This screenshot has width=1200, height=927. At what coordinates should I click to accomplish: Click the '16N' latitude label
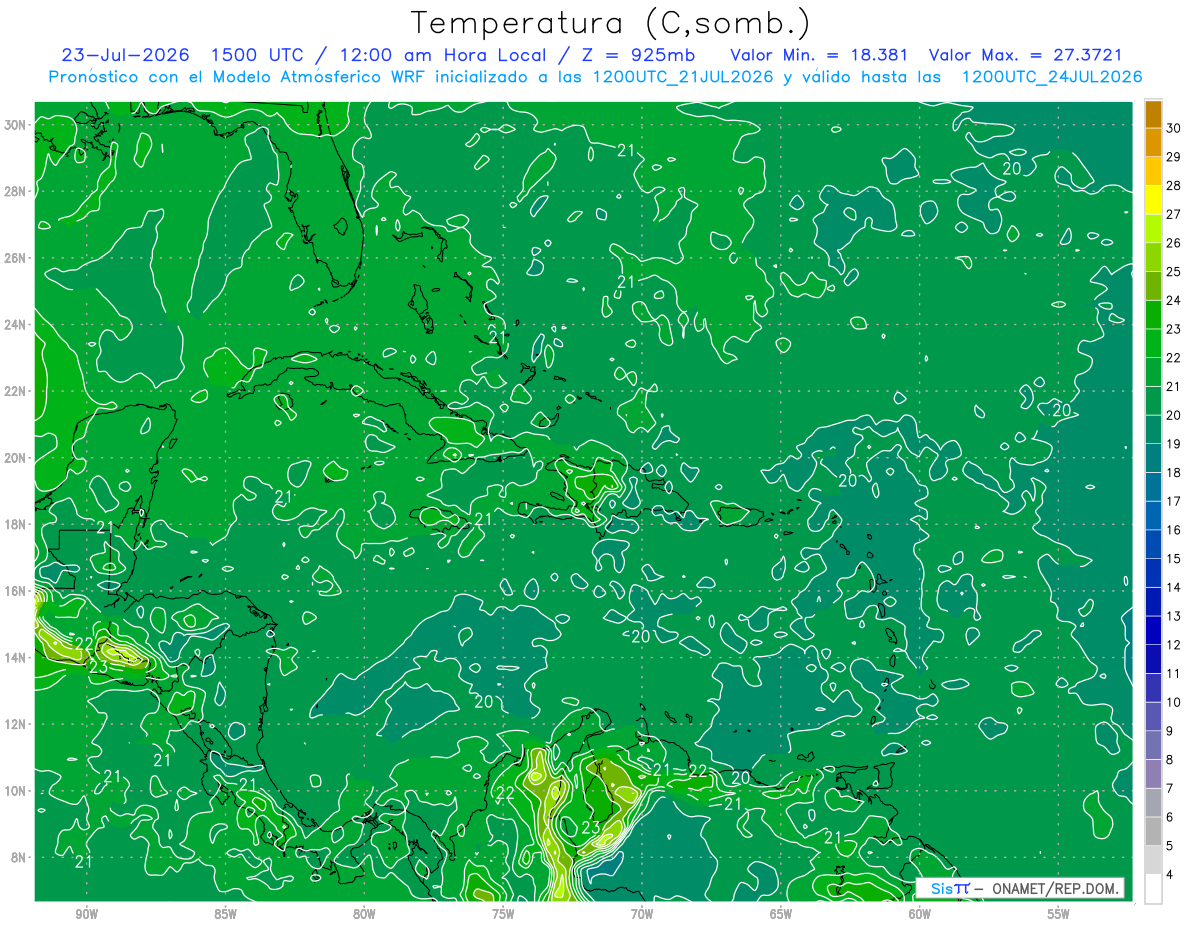point(15,591)
